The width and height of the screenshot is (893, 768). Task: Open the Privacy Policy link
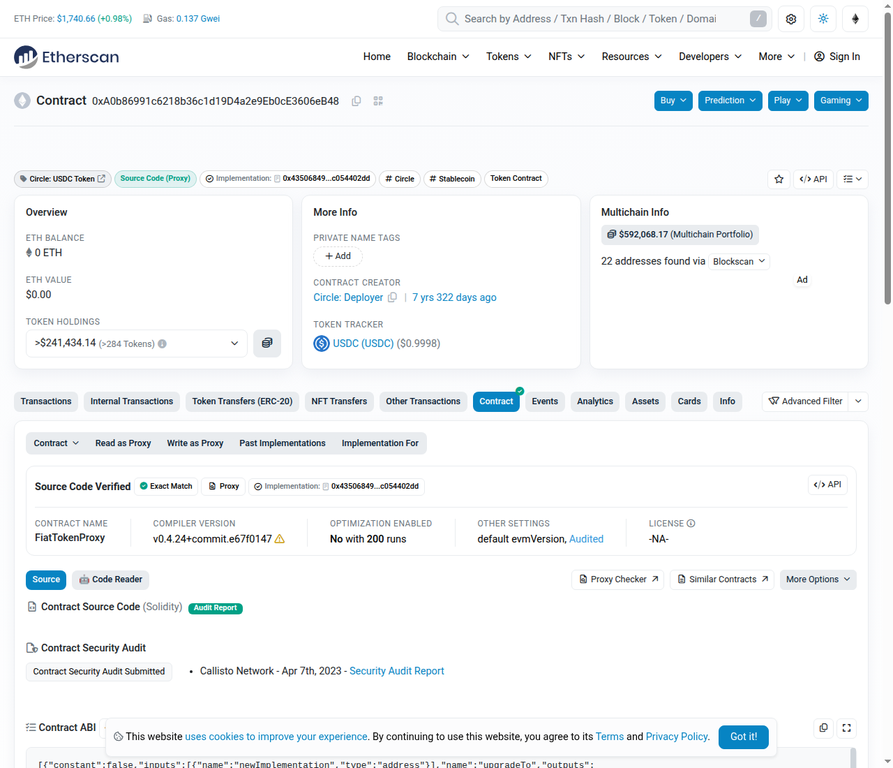pos(677,737)
